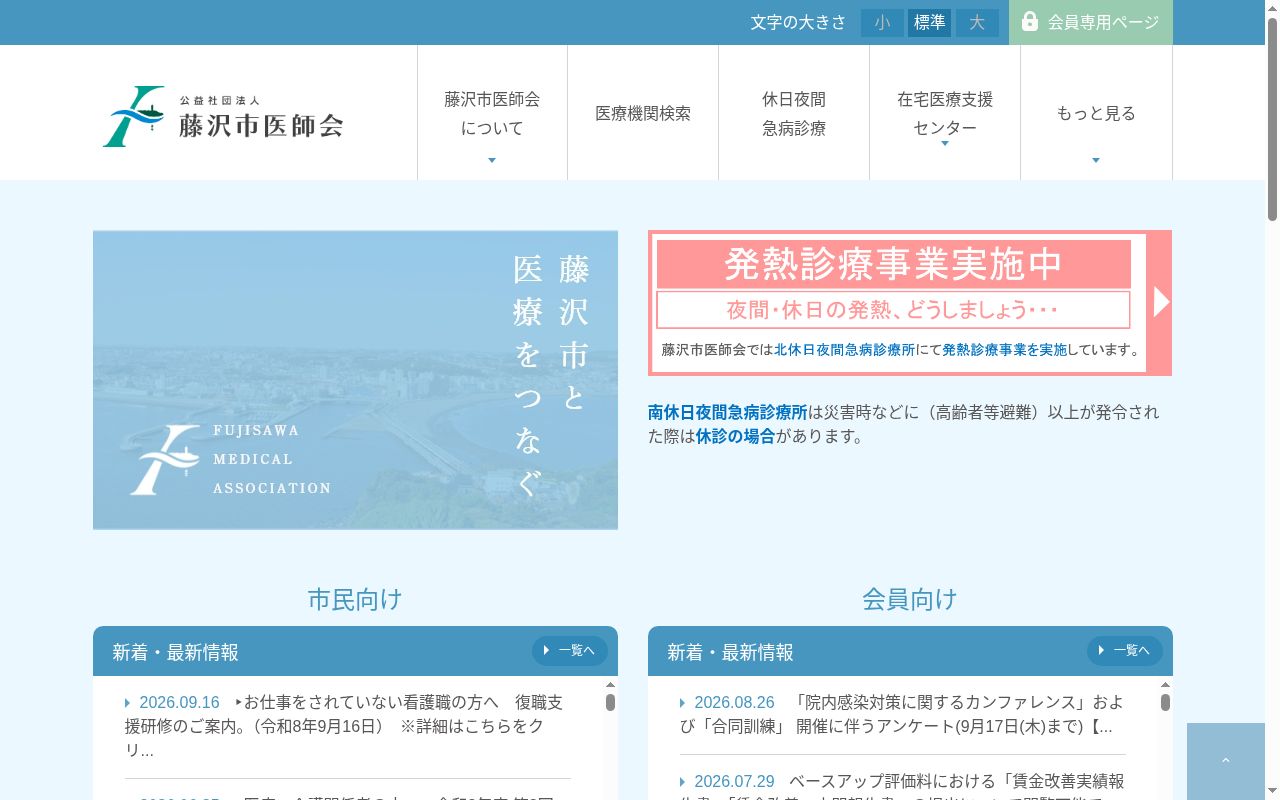Screen dimensions: 1280x800
Task: Click the Fujisawa Medical Association hero image
Action: [355, 380]
